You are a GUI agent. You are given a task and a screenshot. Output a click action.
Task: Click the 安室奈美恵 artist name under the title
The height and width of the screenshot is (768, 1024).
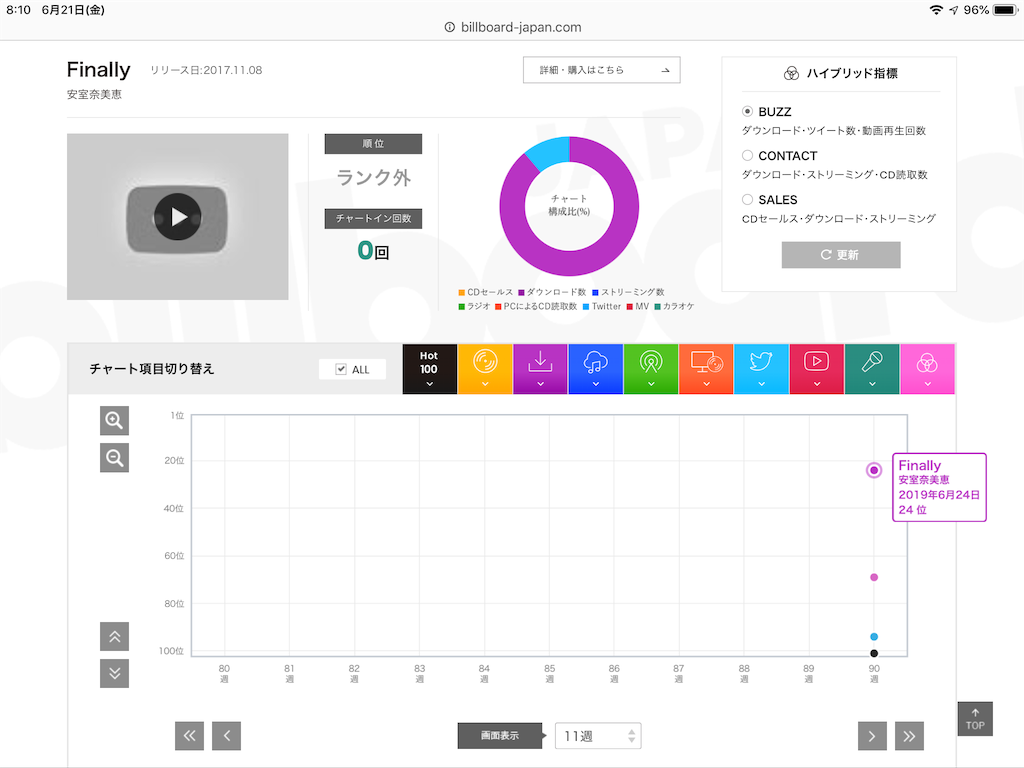pos(94,94)
